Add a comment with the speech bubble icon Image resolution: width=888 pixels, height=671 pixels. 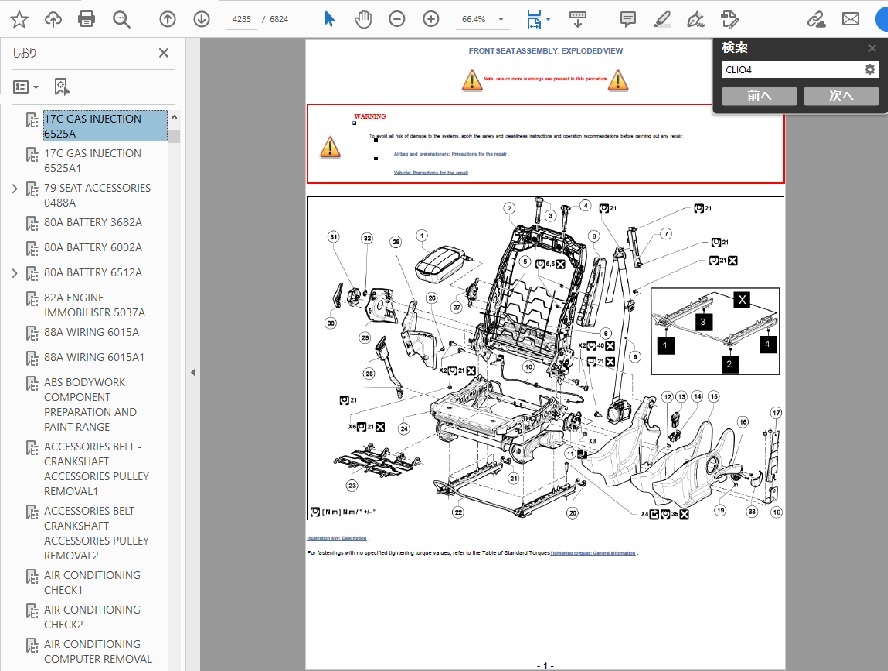pos(627,19)
